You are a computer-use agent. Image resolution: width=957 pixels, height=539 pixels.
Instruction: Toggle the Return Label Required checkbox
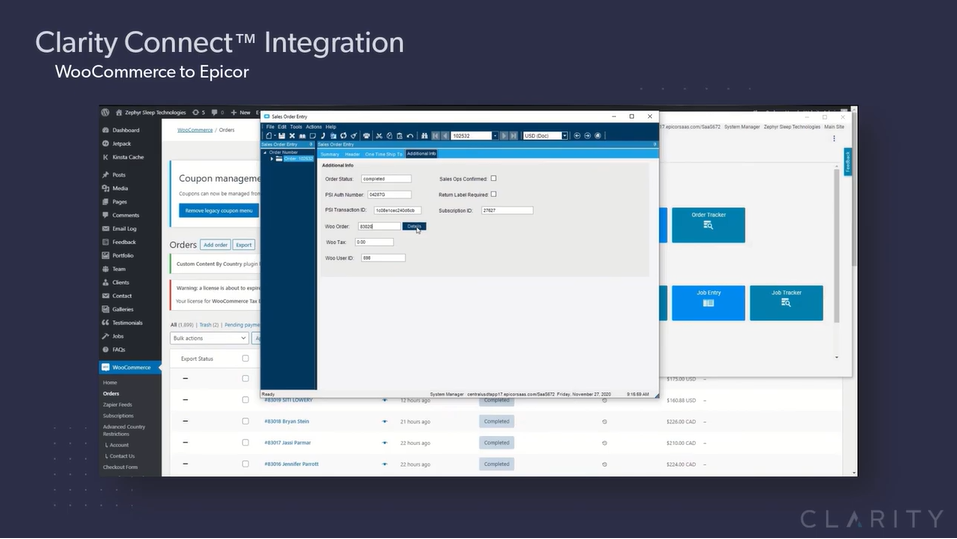pos(494,194)
